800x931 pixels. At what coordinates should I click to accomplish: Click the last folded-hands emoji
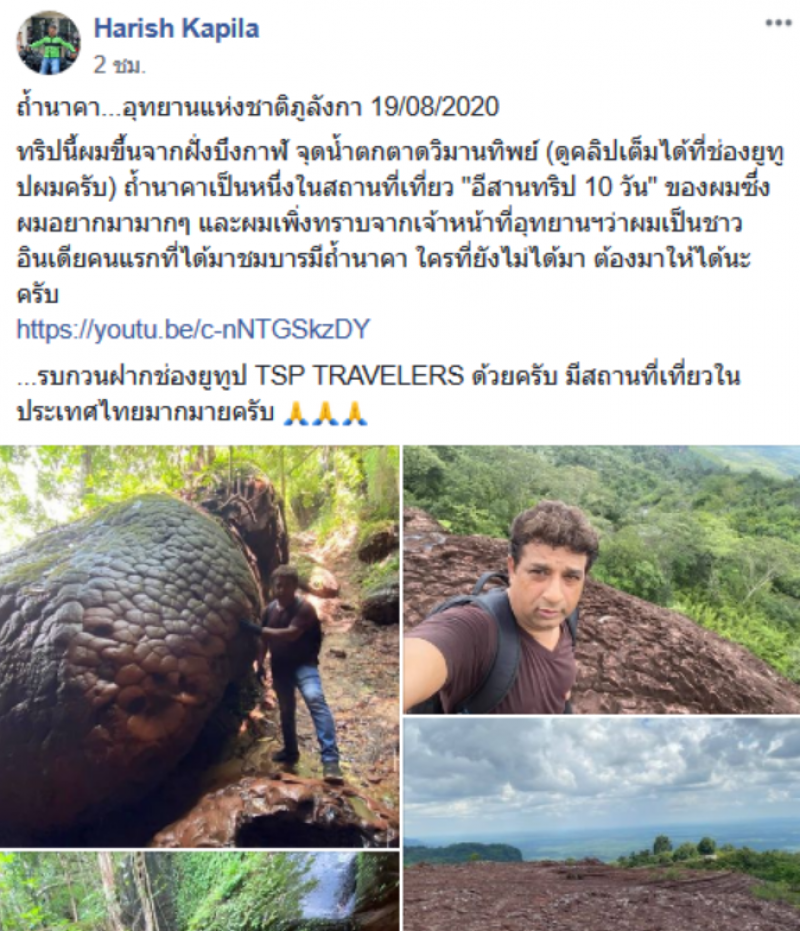pyautogui.click(x=356, y=413)
